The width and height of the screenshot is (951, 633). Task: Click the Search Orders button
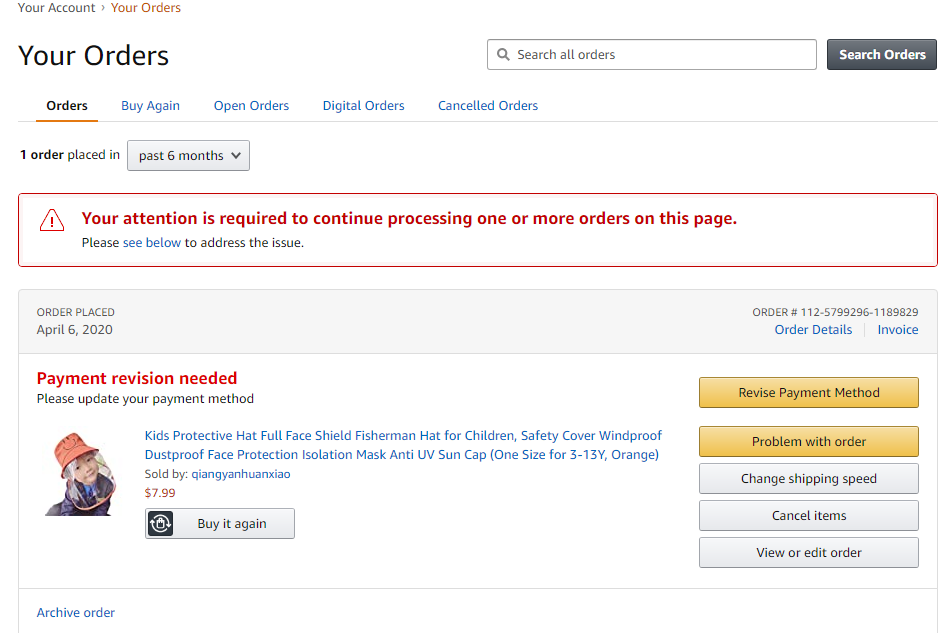click(881, 55)
